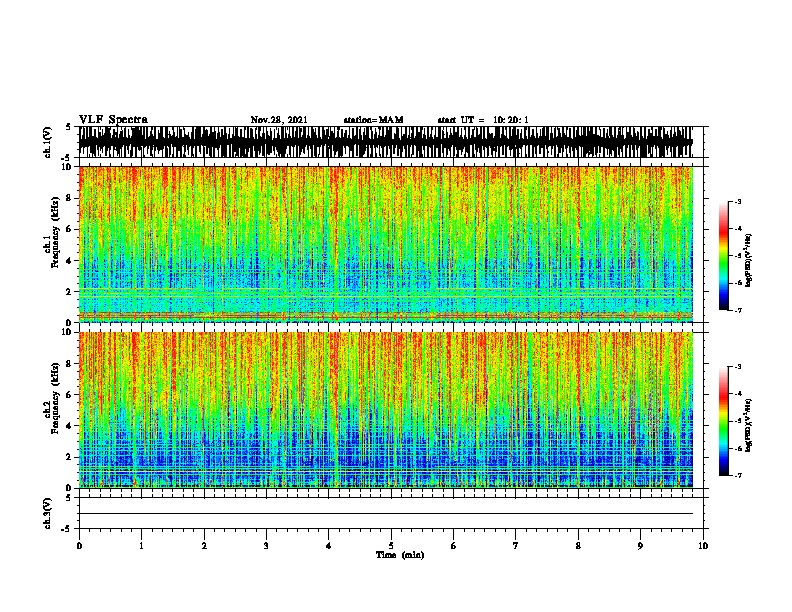Click time-axis tick label "6"

tap(454, 546)
